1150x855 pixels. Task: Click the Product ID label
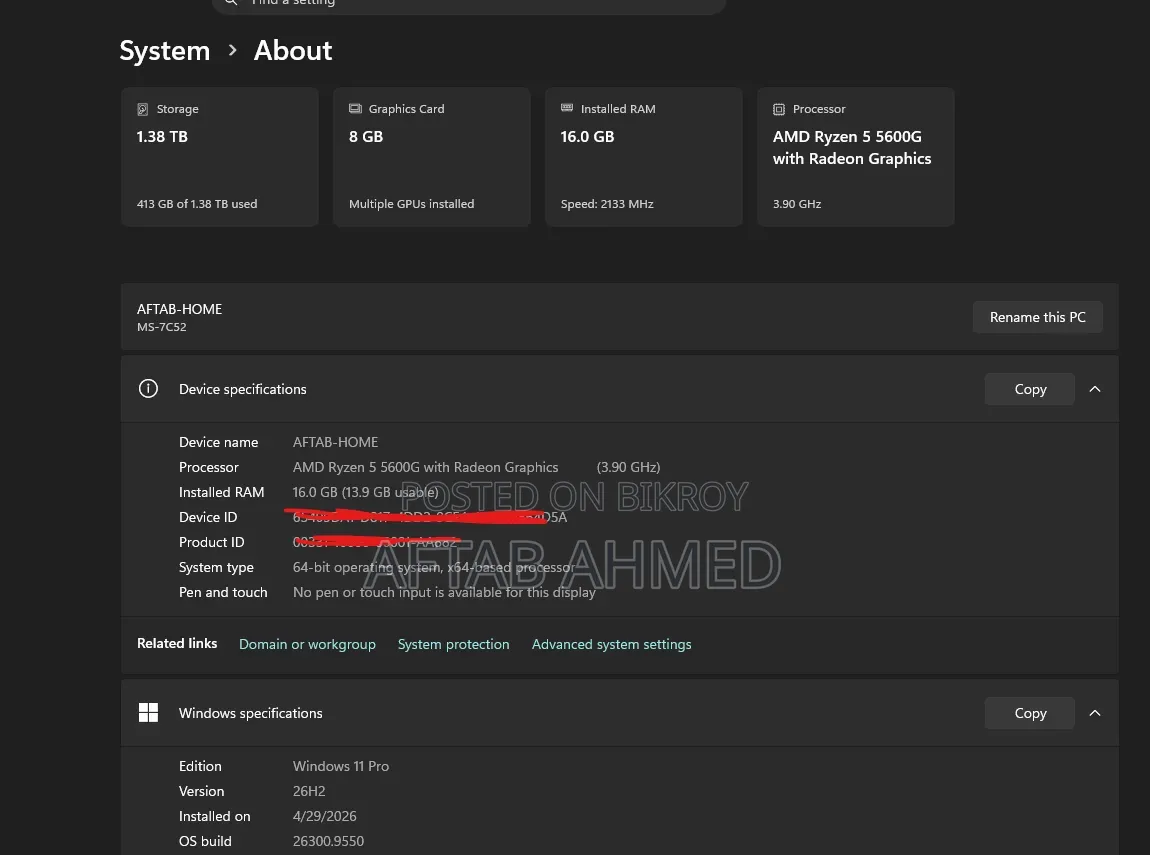(212, 542)
